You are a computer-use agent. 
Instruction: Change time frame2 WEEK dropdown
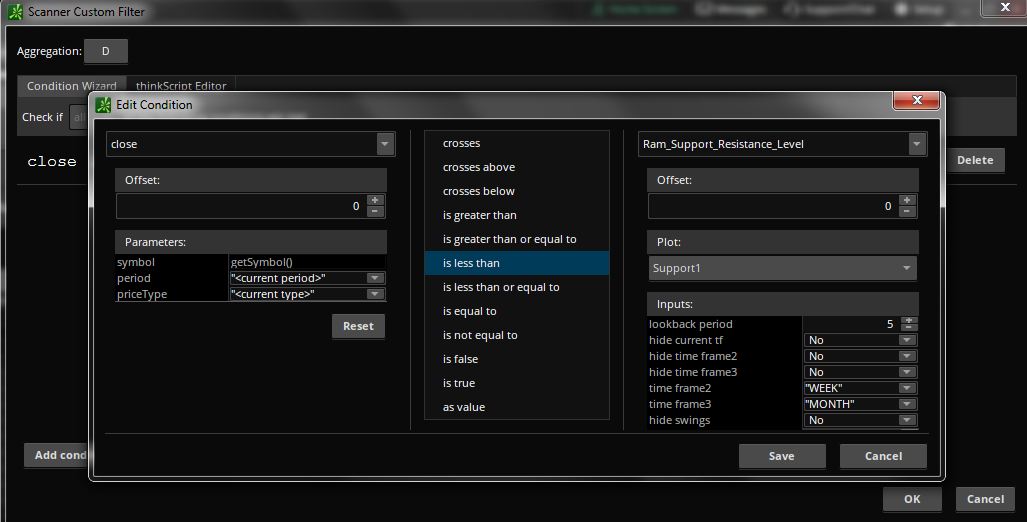[x=907, y=388]
